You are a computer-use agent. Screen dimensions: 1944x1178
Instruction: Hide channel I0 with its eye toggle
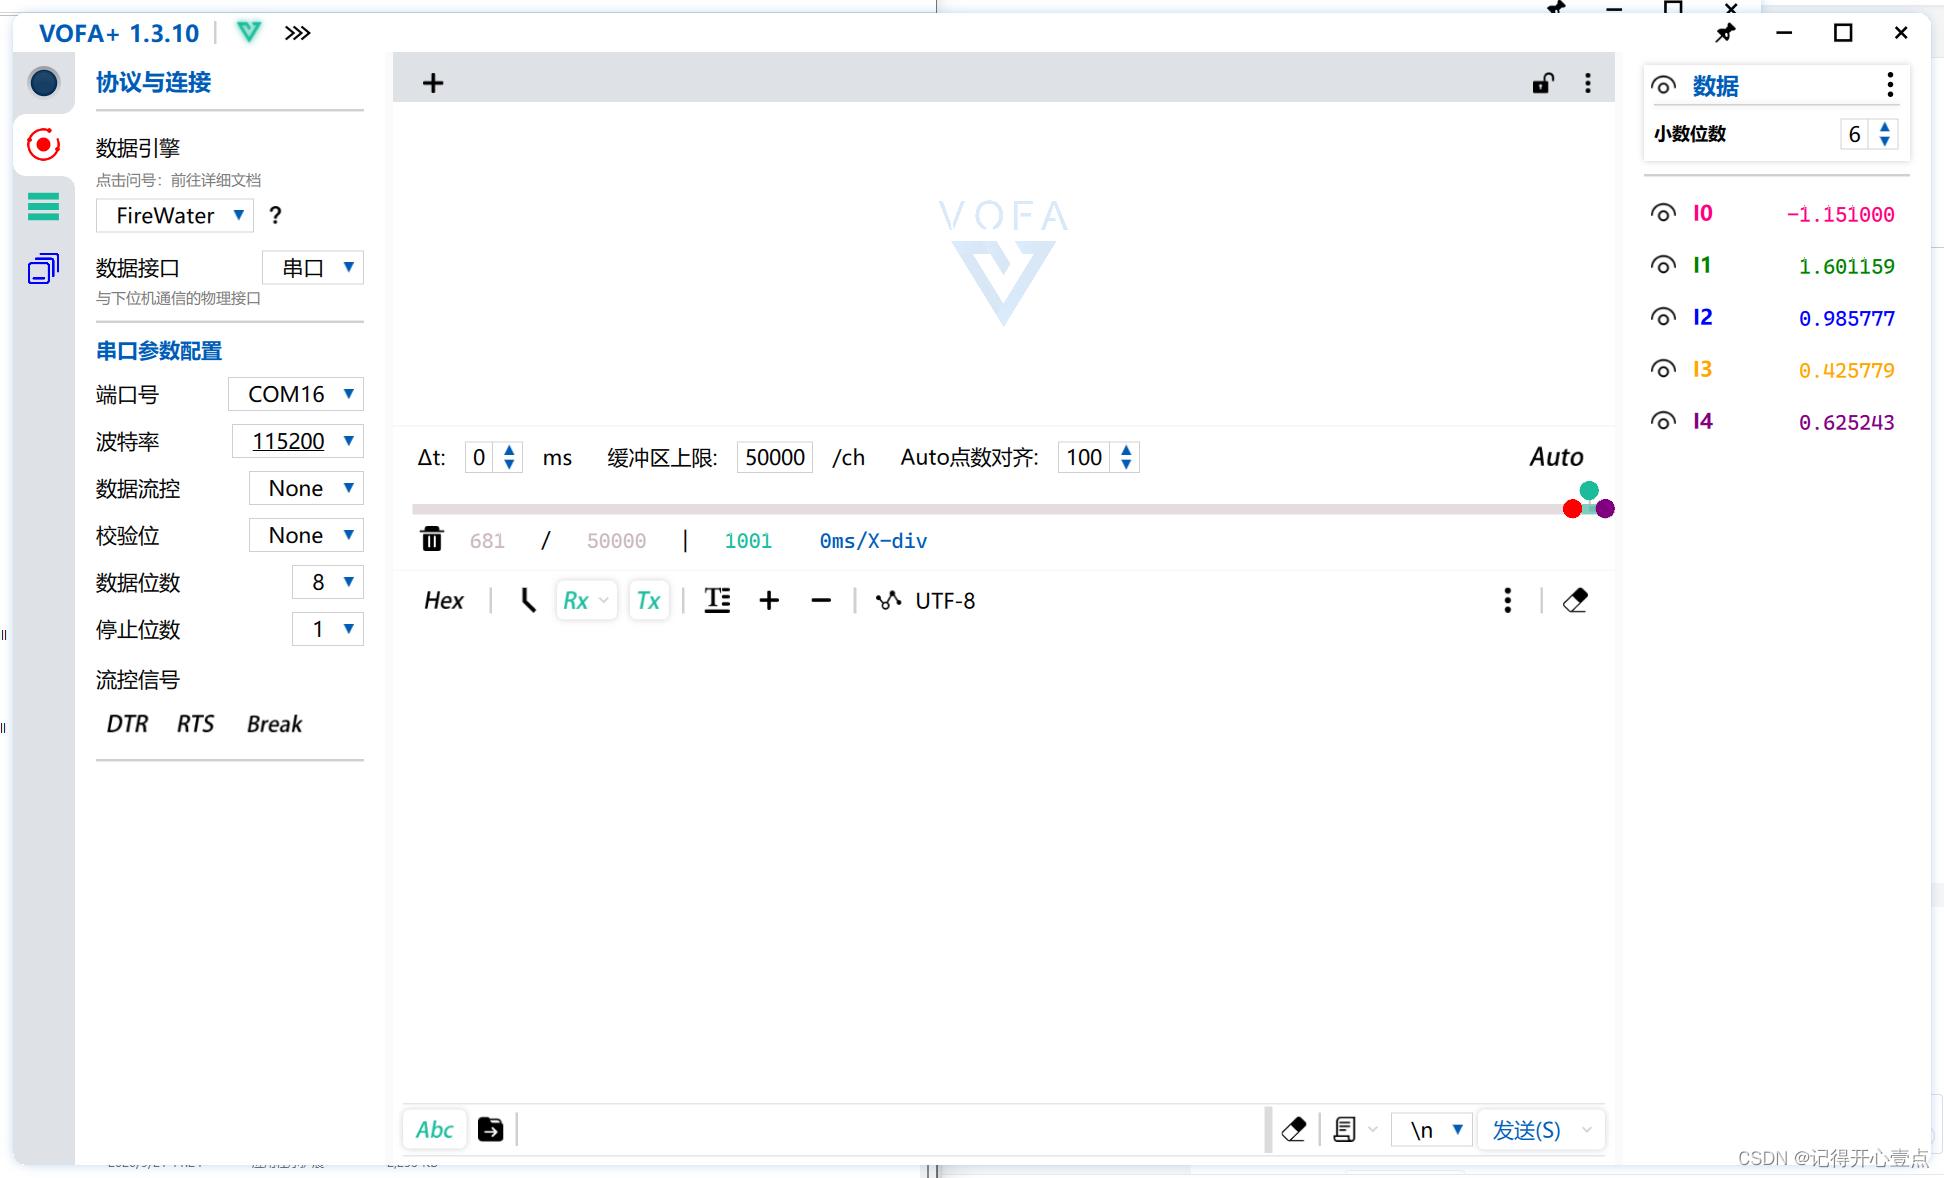pos(1663,213)
